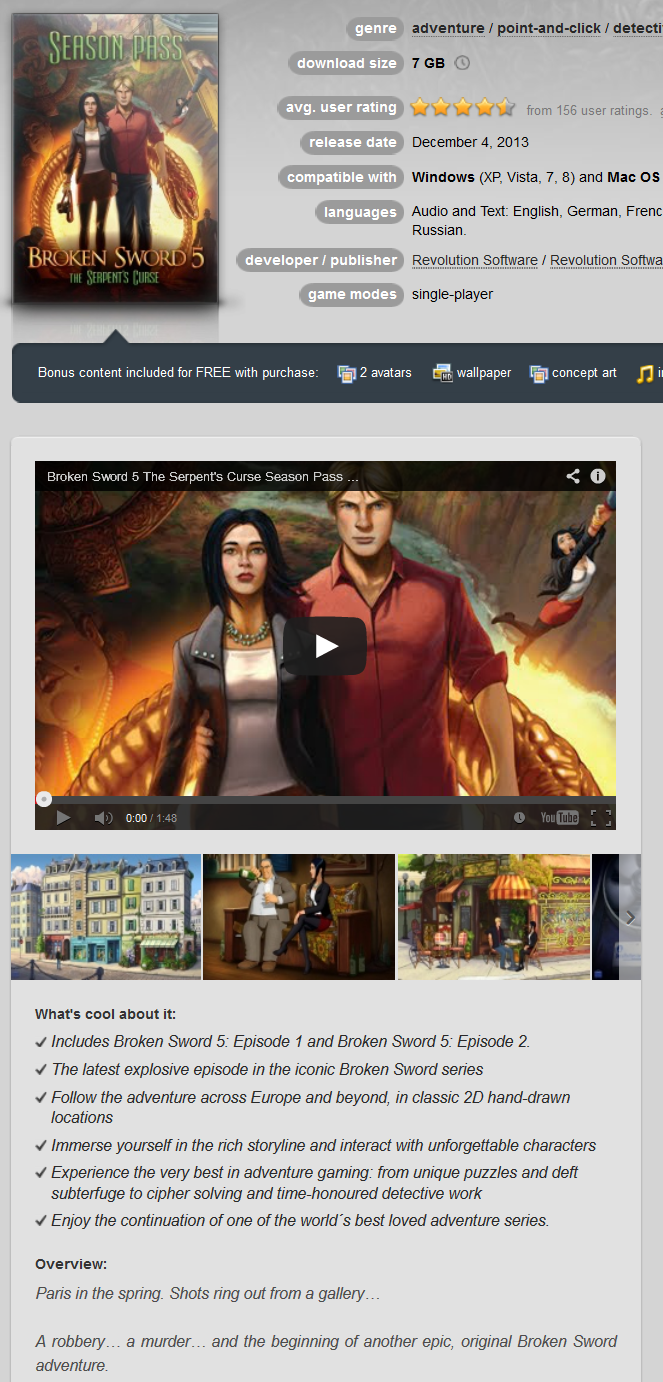663x1382 pixels.
Task: Click the 'concept art' bonus text
Action: [x=584, y=373]
